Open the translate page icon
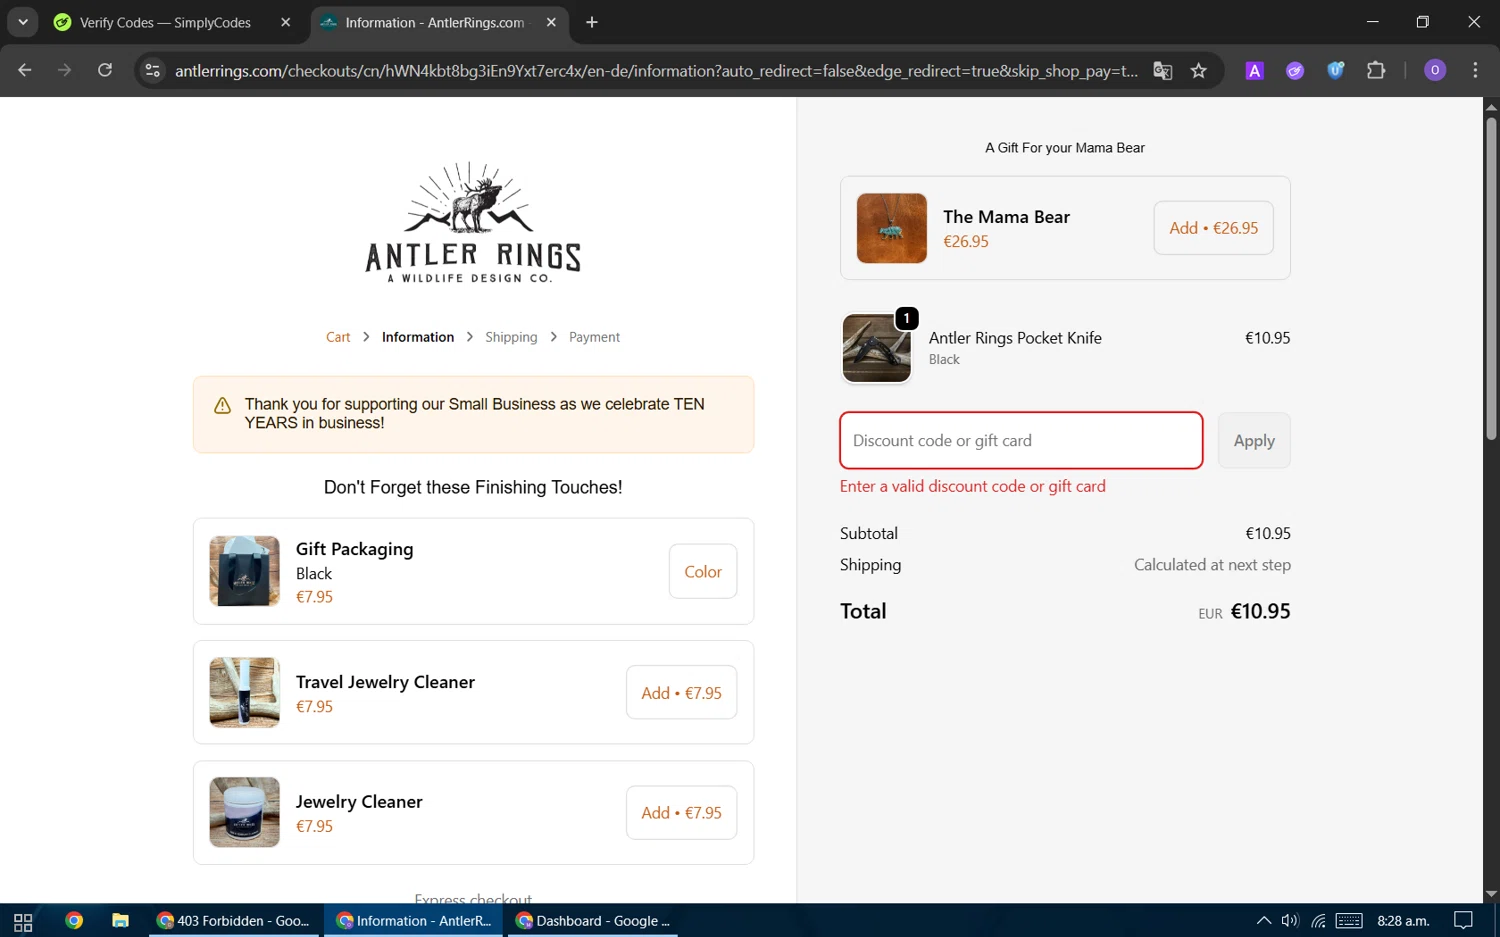The image size is (1500, 937). pyautogui.click(x=1162, y=70)
